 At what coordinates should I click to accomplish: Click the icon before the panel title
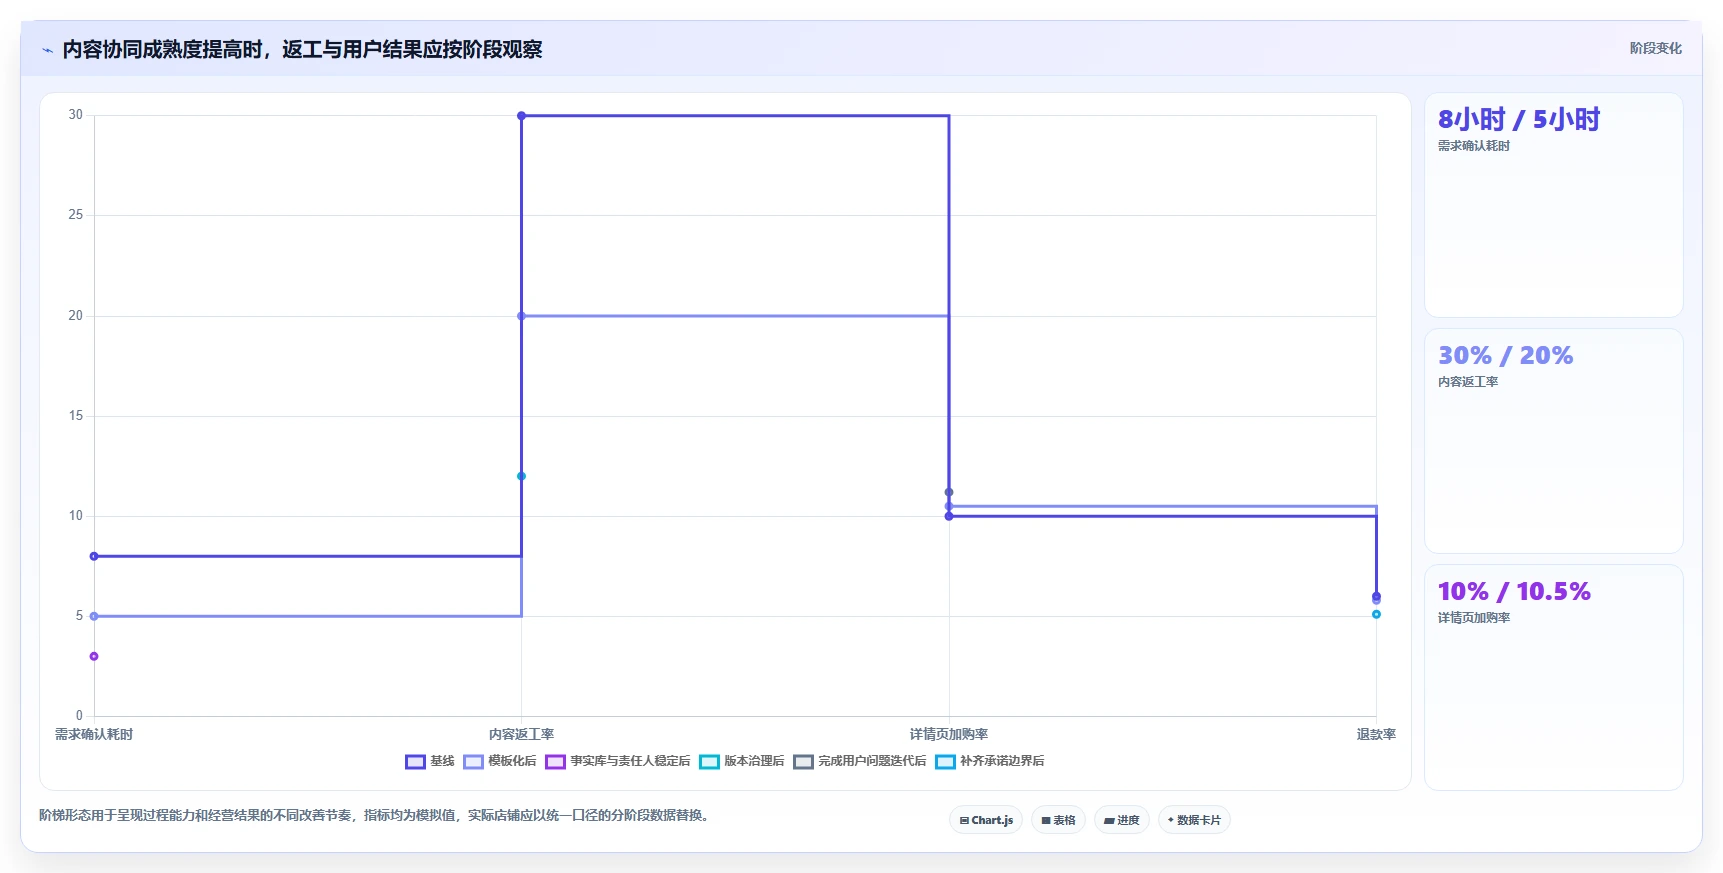click(47, 50)
